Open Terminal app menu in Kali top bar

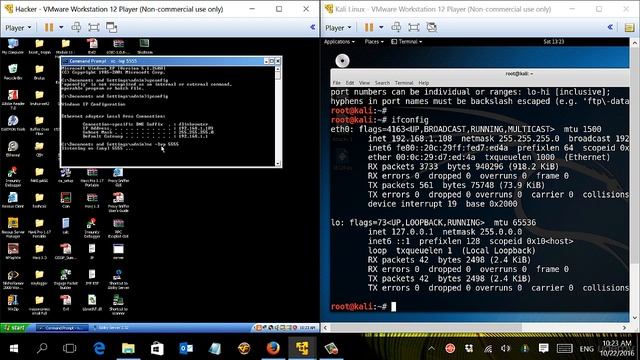click(x=407, y=42)
